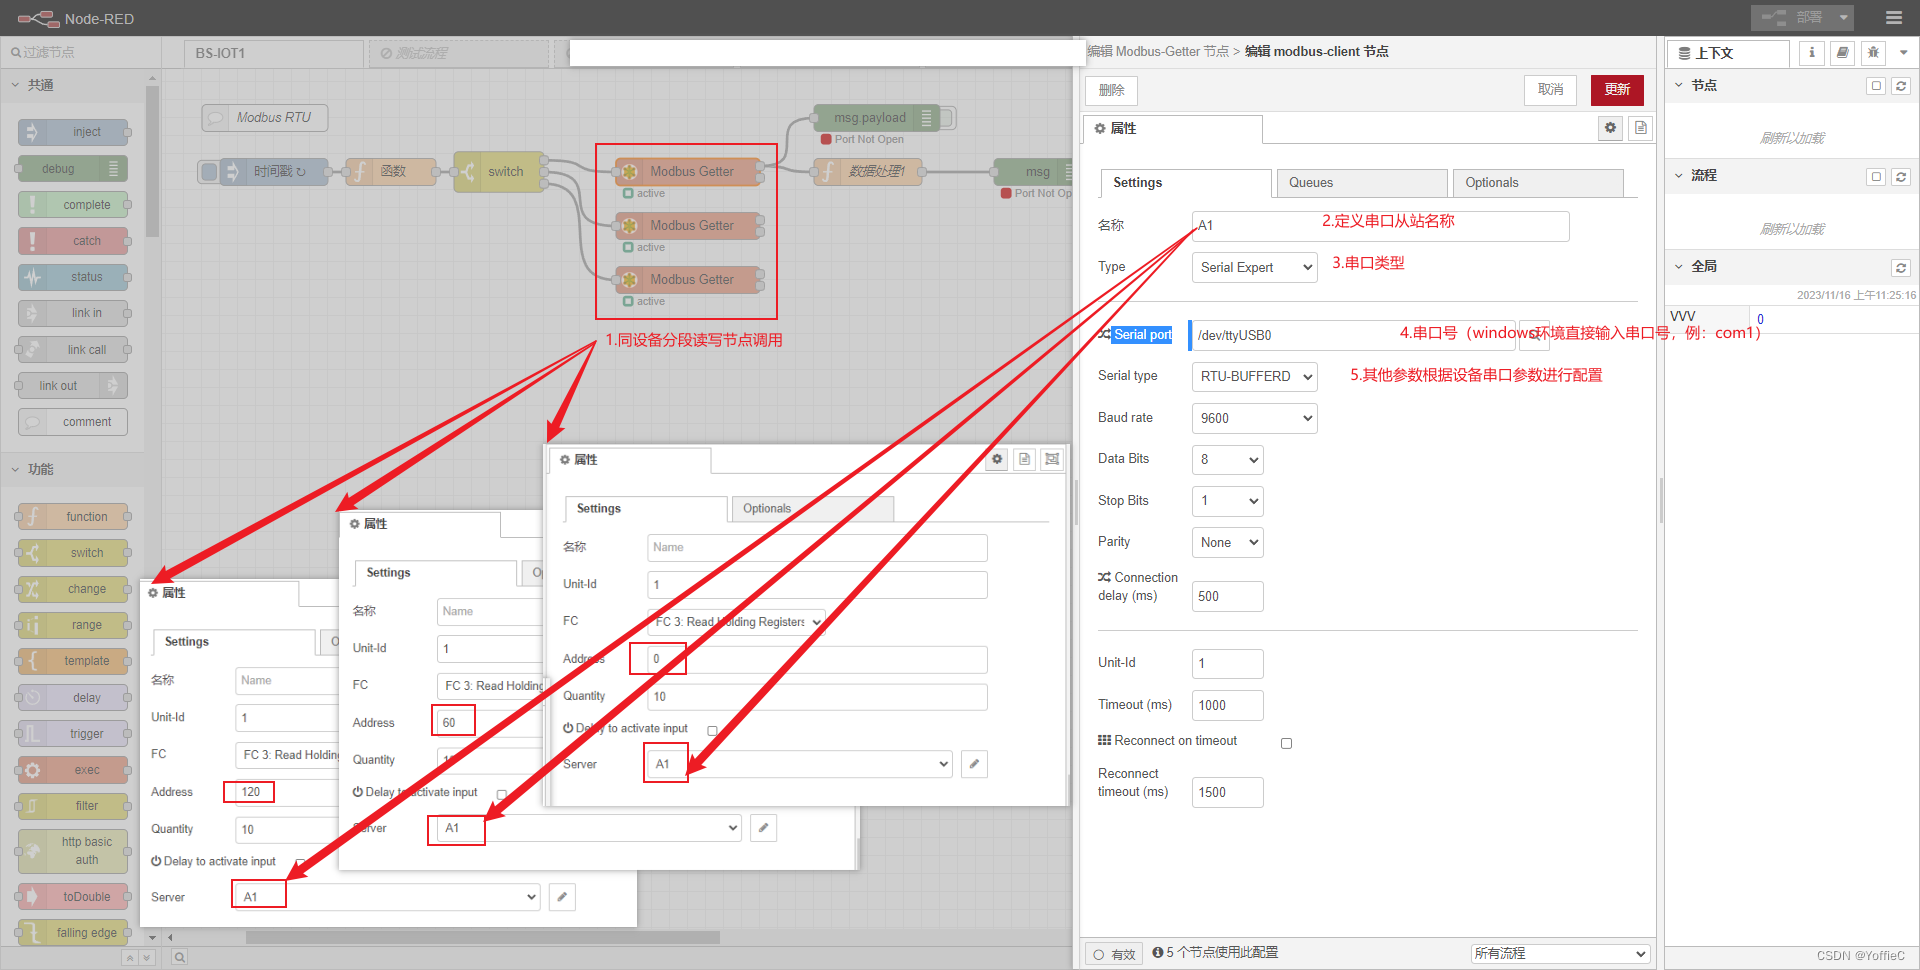The width and height of the screenshot is (1920, 970).
Task: Click the horizontal canvas scrollbar
Action: click(482, 938)
